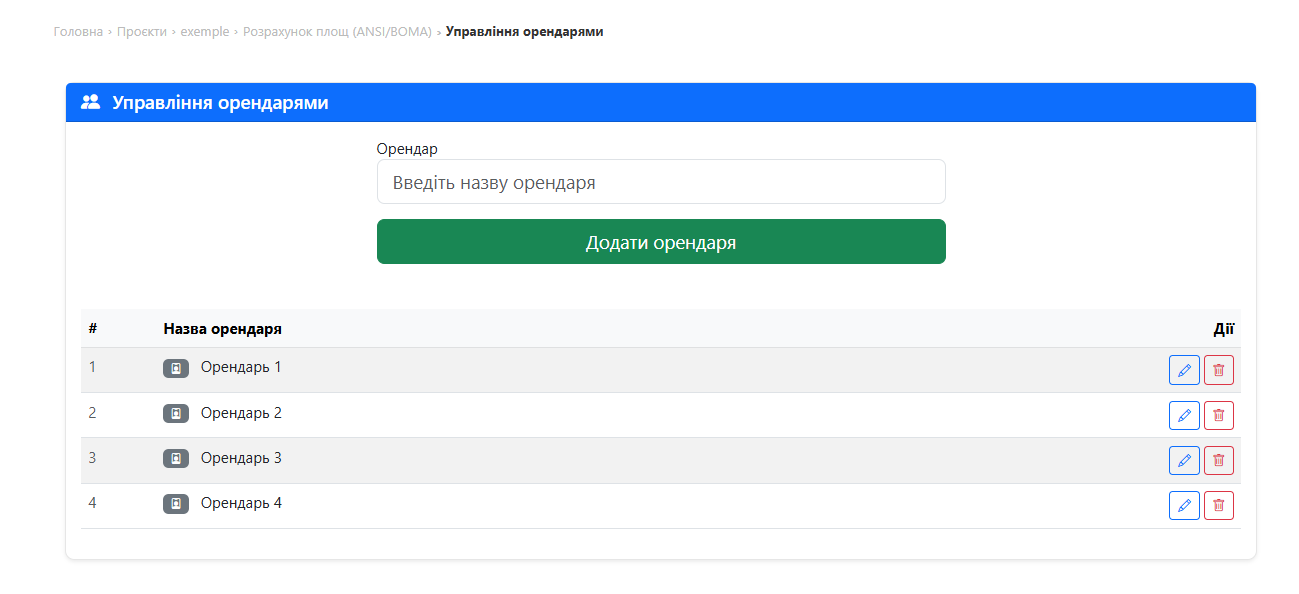Focus the Введіть назву орендаря input field
The width and height of the screenshot is (1299, 594).
661,182
